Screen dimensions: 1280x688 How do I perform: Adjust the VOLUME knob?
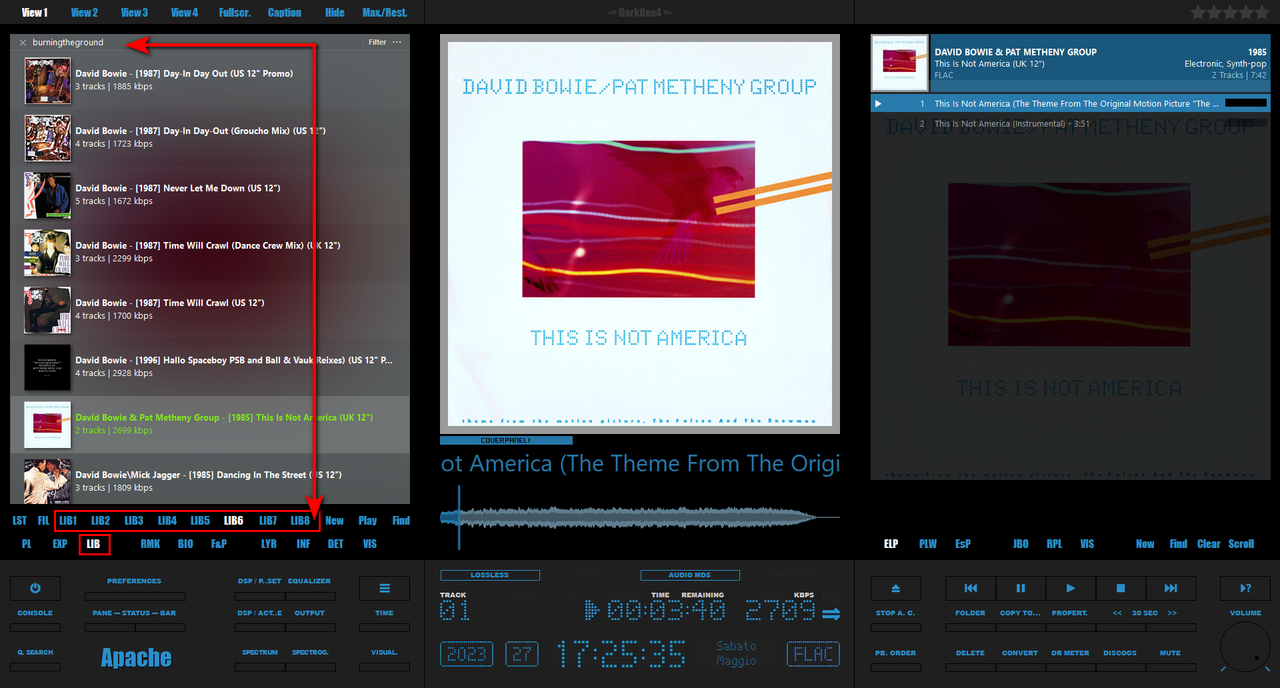pyautogui.click(x=1246, y=646)
